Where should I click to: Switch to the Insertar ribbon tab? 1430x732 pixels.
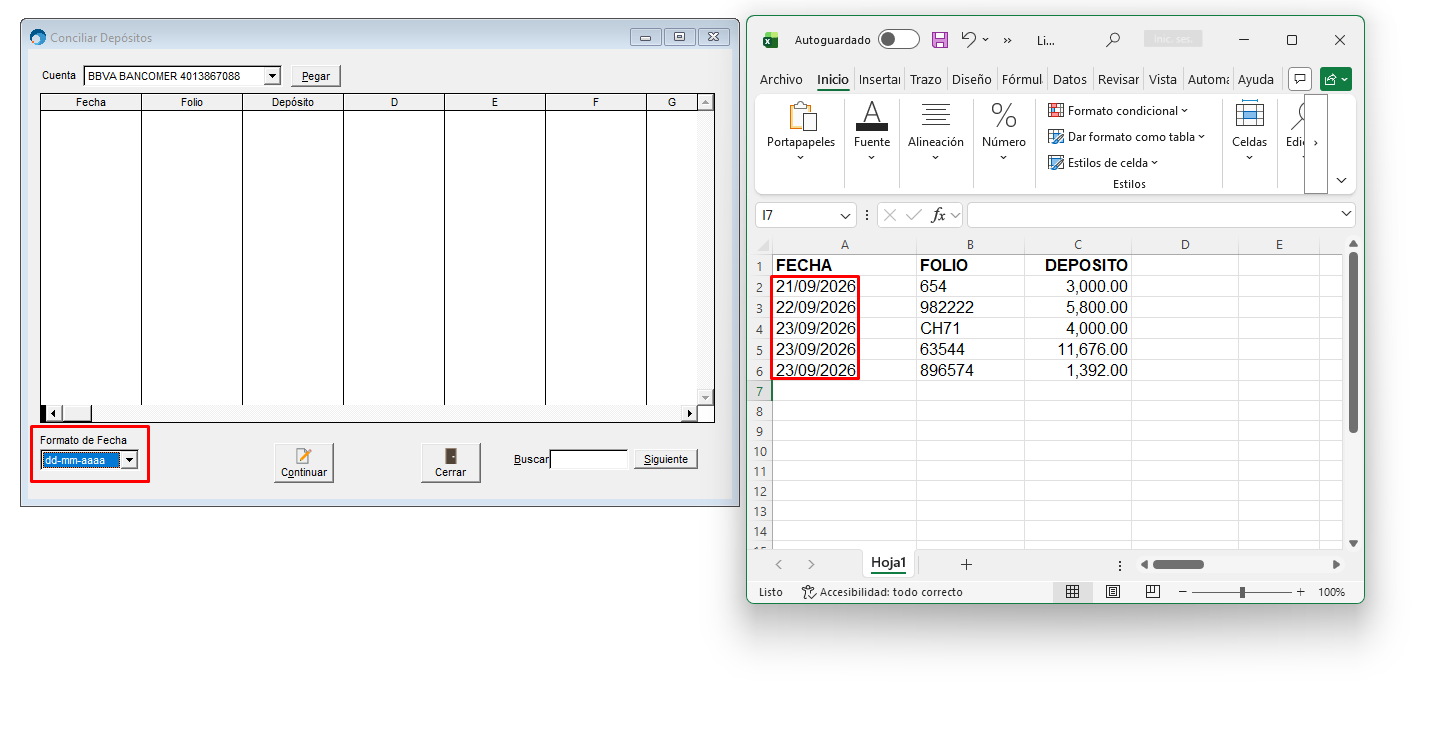coord(880,79)
